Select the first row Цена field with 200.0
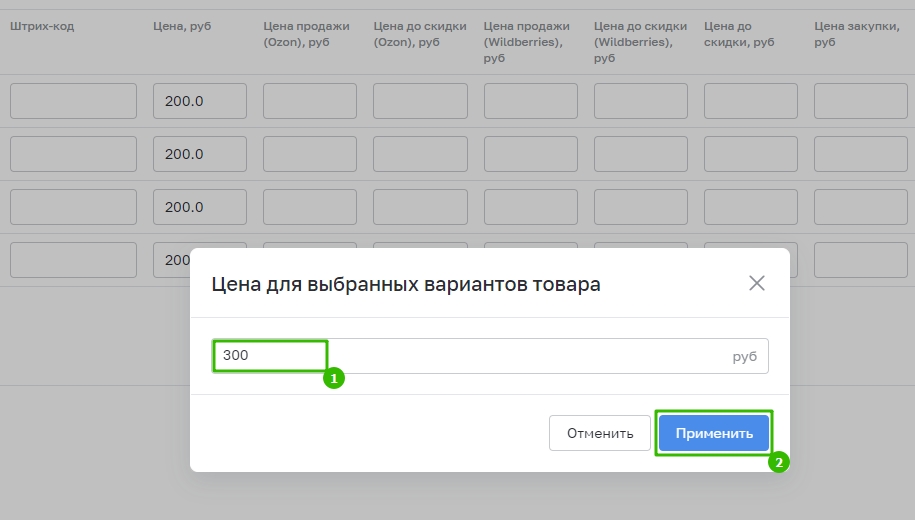The image size is (915, 520). pyautogui.click(x=200, y=101)
